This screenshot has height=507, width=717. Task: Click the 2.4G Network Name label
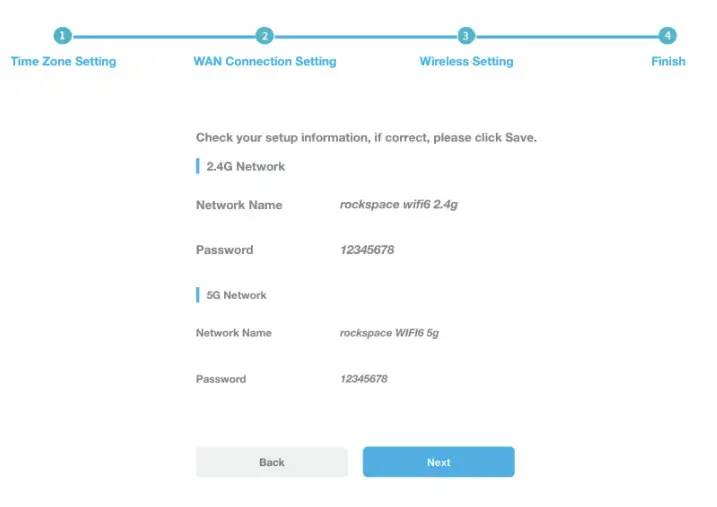coord(239,205)
